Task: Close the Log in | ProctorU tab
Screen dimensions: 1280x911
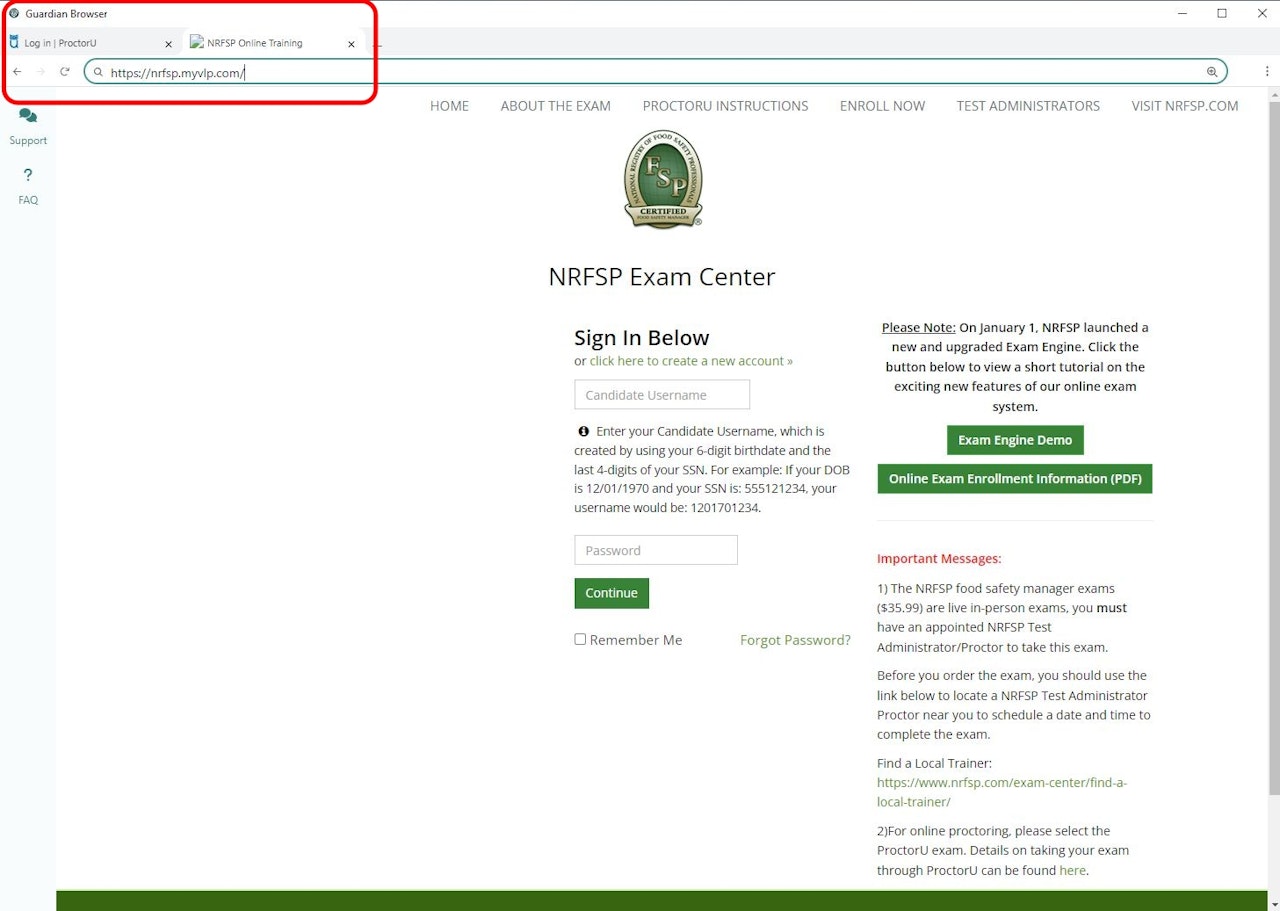Action: [168, 44]
